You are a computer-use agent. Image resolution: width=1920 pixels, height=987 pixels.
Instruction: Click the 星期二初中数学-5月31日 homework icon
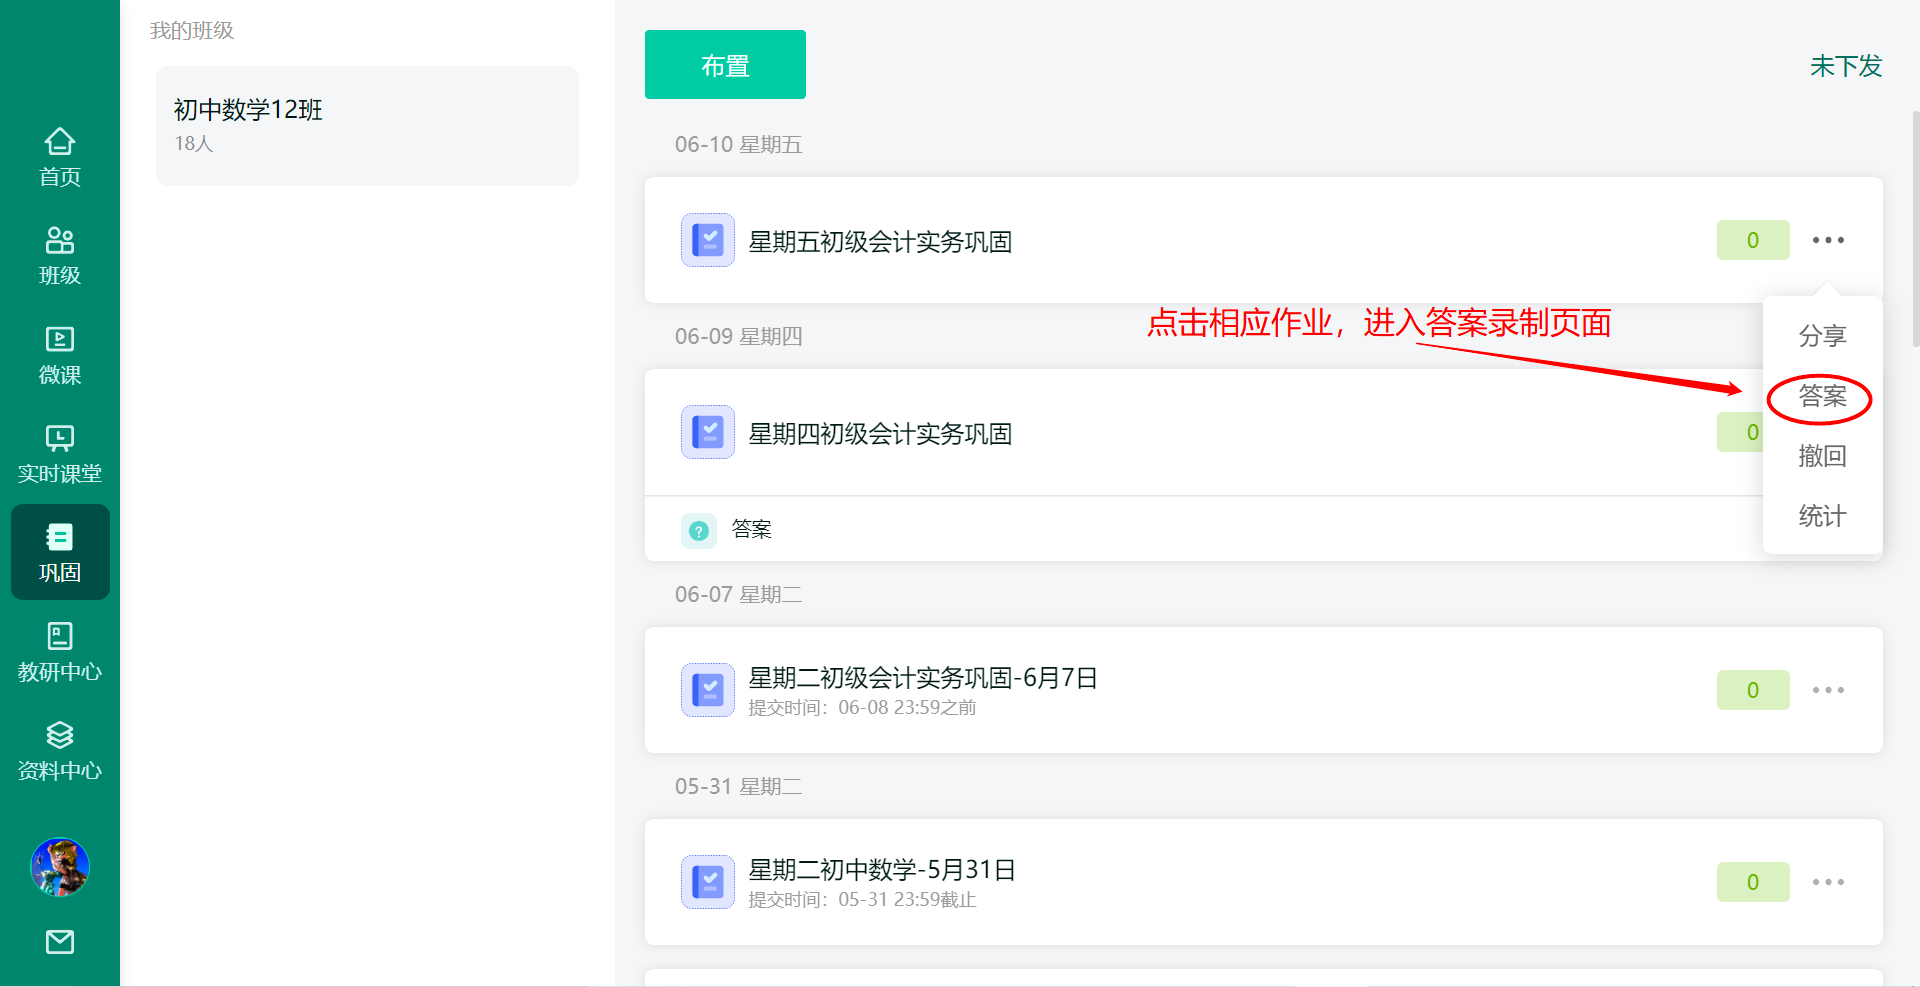(x=708, y=882)
